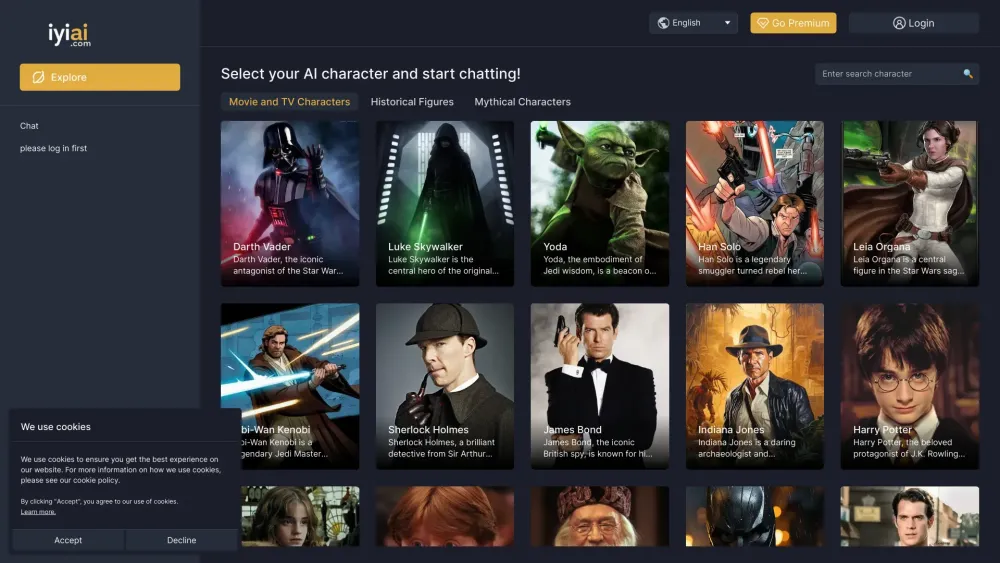This screenshot has height=563, width=1000.
Task: Select the Sherlock Holmes character card
Action: (445, 386)
